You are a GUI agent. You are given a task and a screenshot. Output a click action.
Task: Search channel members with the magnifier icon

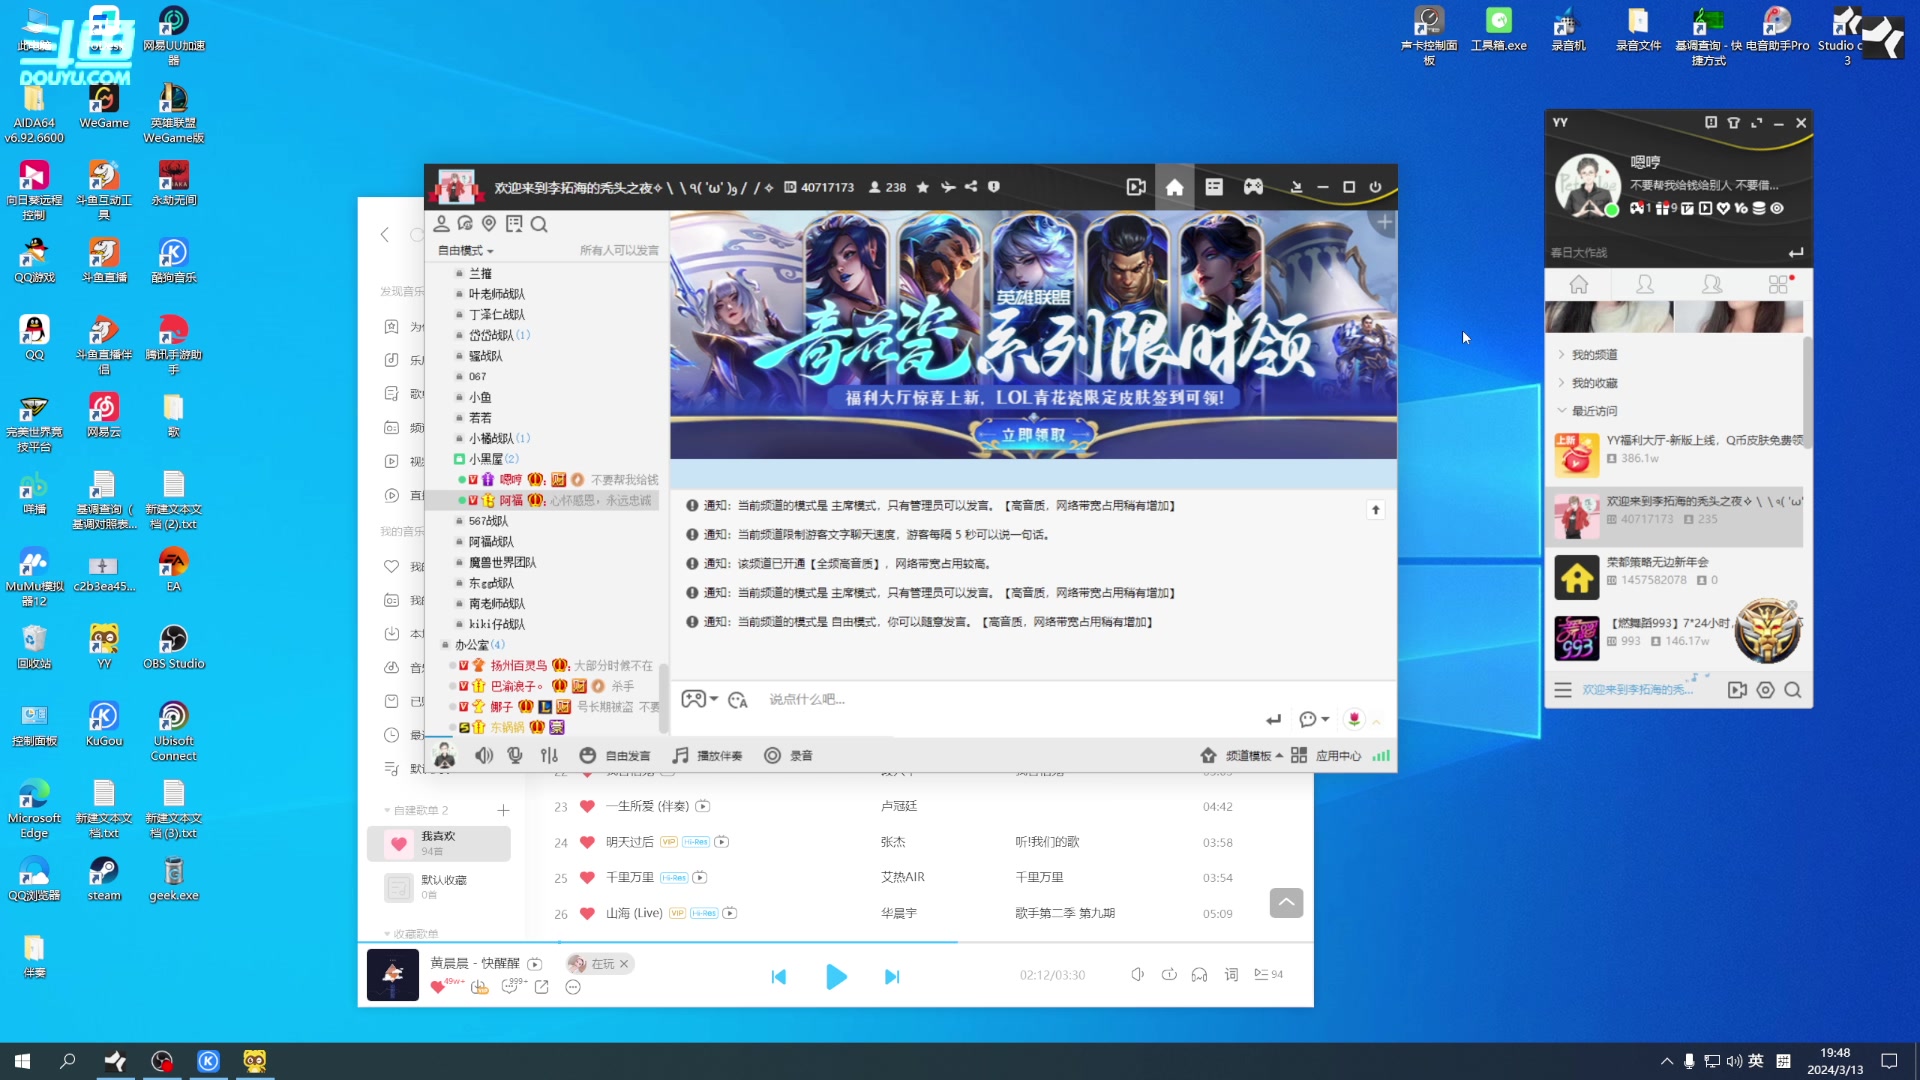point(540,224)
